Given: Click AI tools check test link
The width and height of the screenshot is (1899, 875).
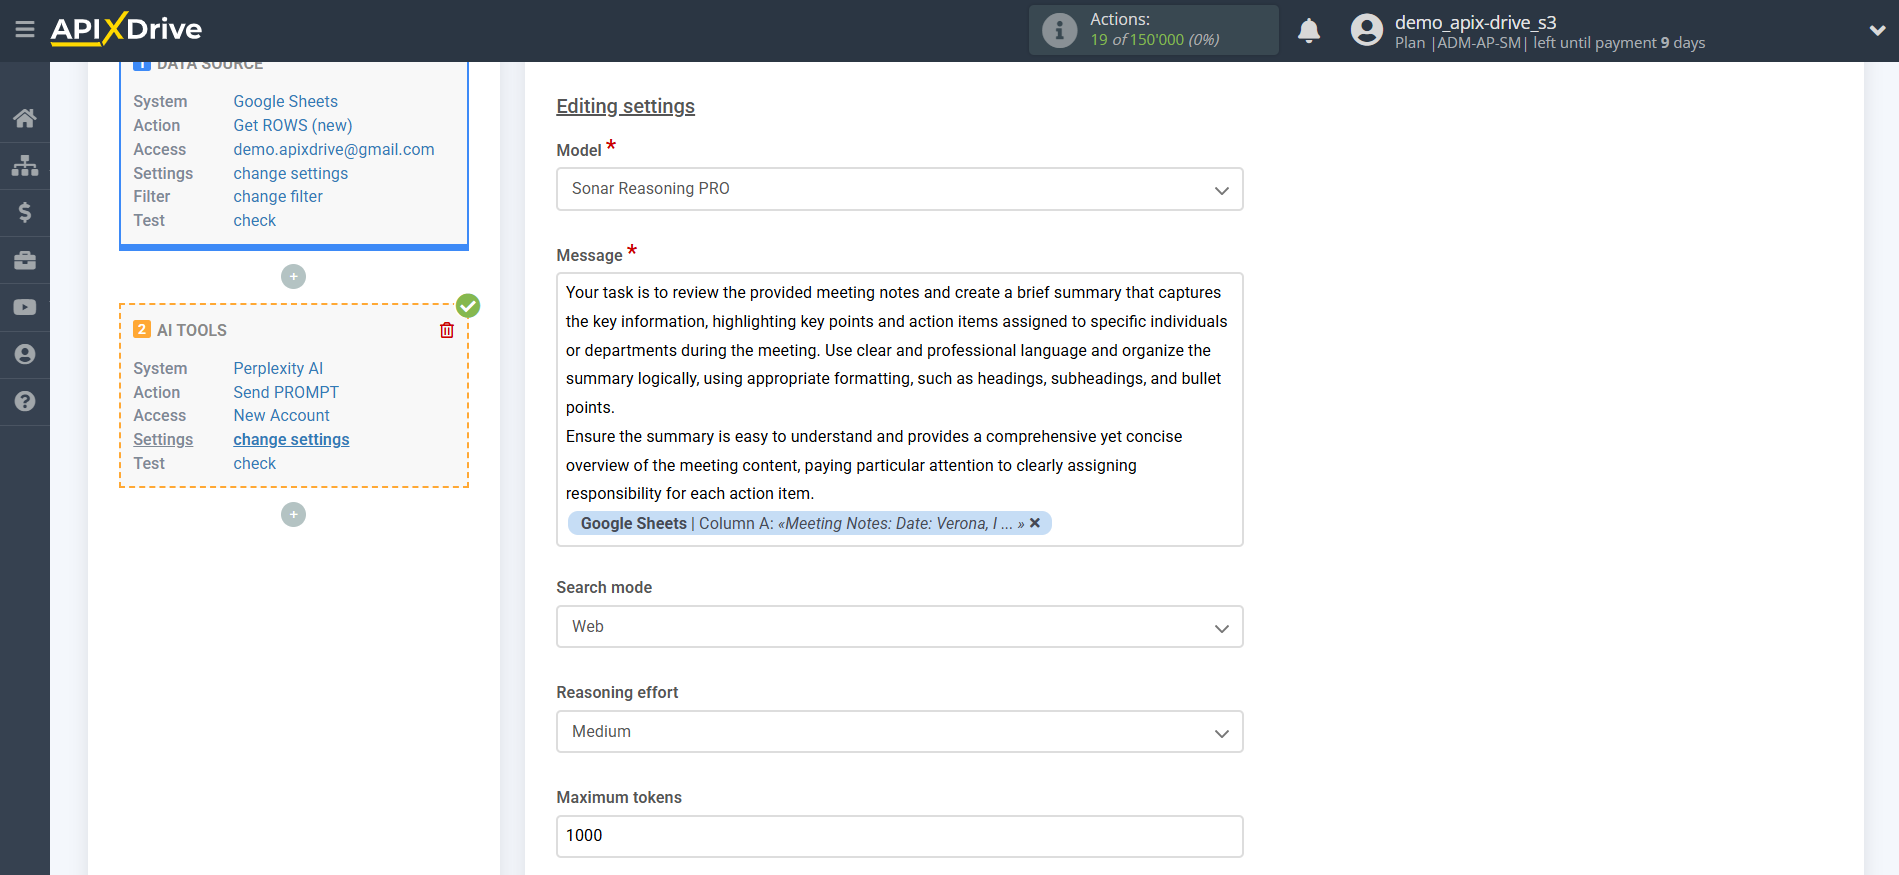Looking at the screenshot, I should pos(255,463).
